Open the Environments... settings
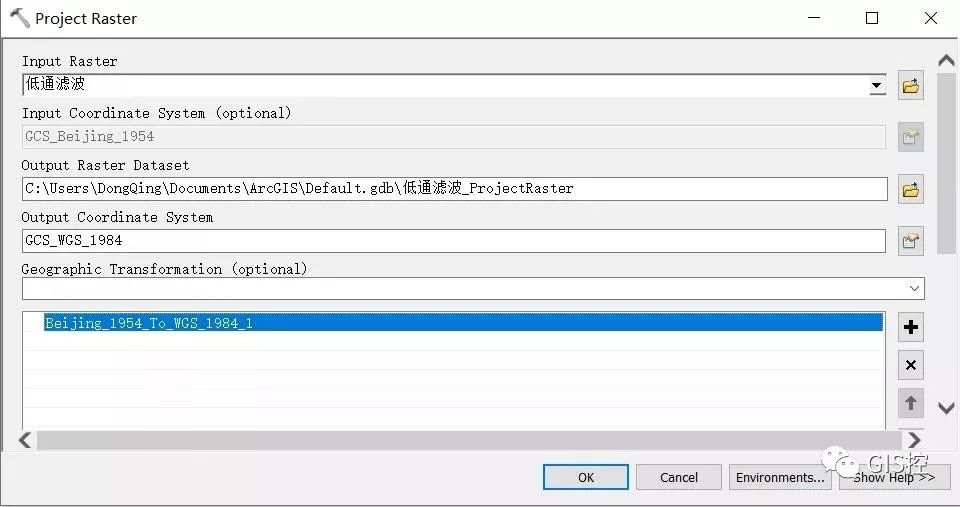 780,477
